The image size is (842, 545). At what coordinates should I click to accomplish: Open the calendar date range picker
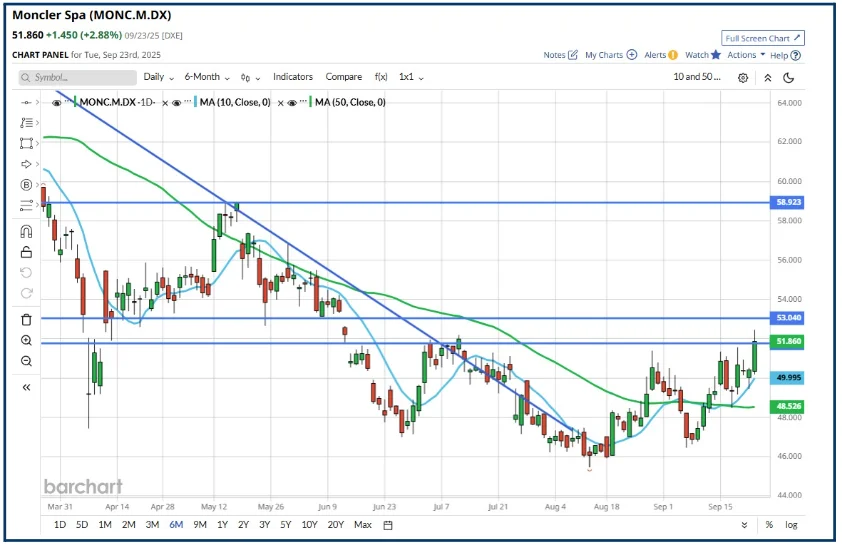pos(388,525)
